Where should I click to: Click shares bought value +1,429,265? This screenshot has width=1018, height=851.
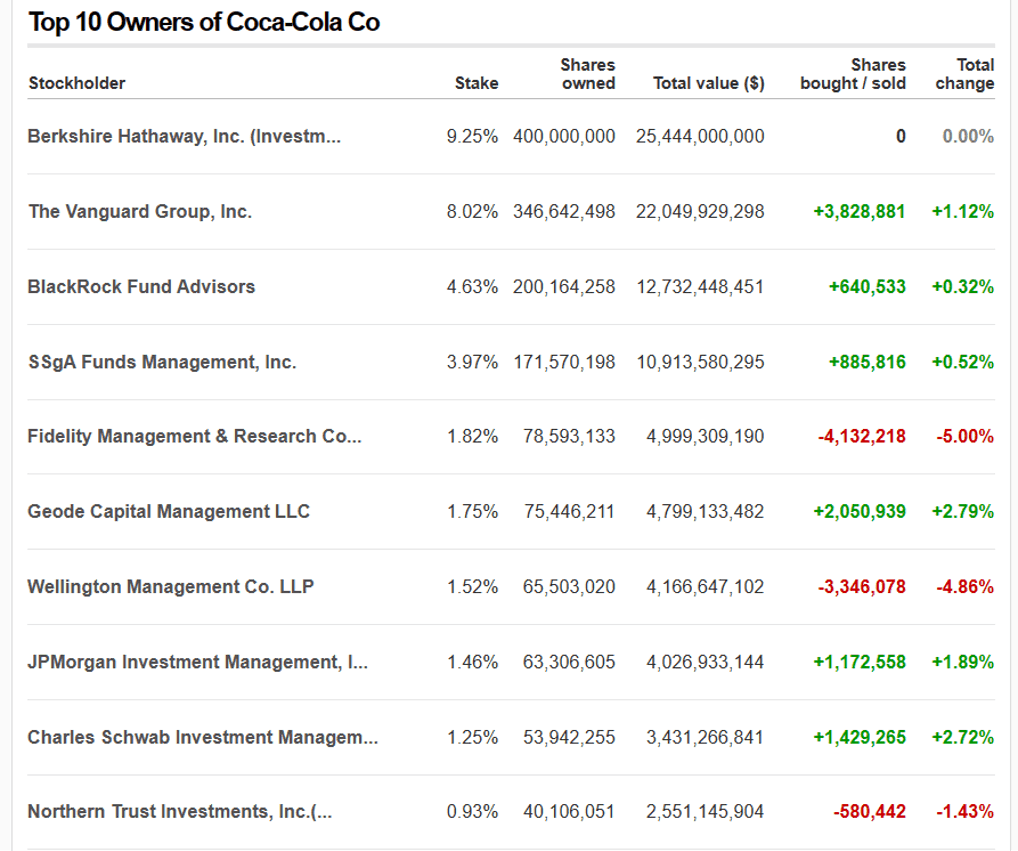pyautogui.click(x=860, y=737)
